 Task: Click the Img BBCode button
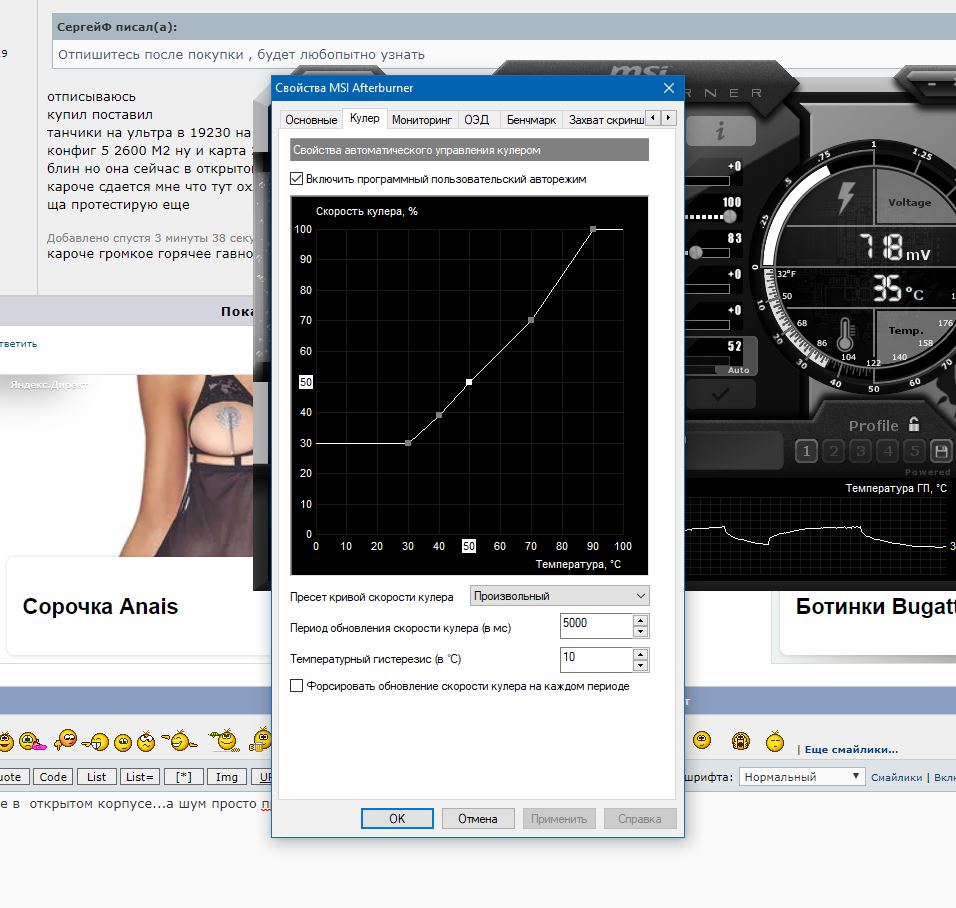[x=227, y=776]
